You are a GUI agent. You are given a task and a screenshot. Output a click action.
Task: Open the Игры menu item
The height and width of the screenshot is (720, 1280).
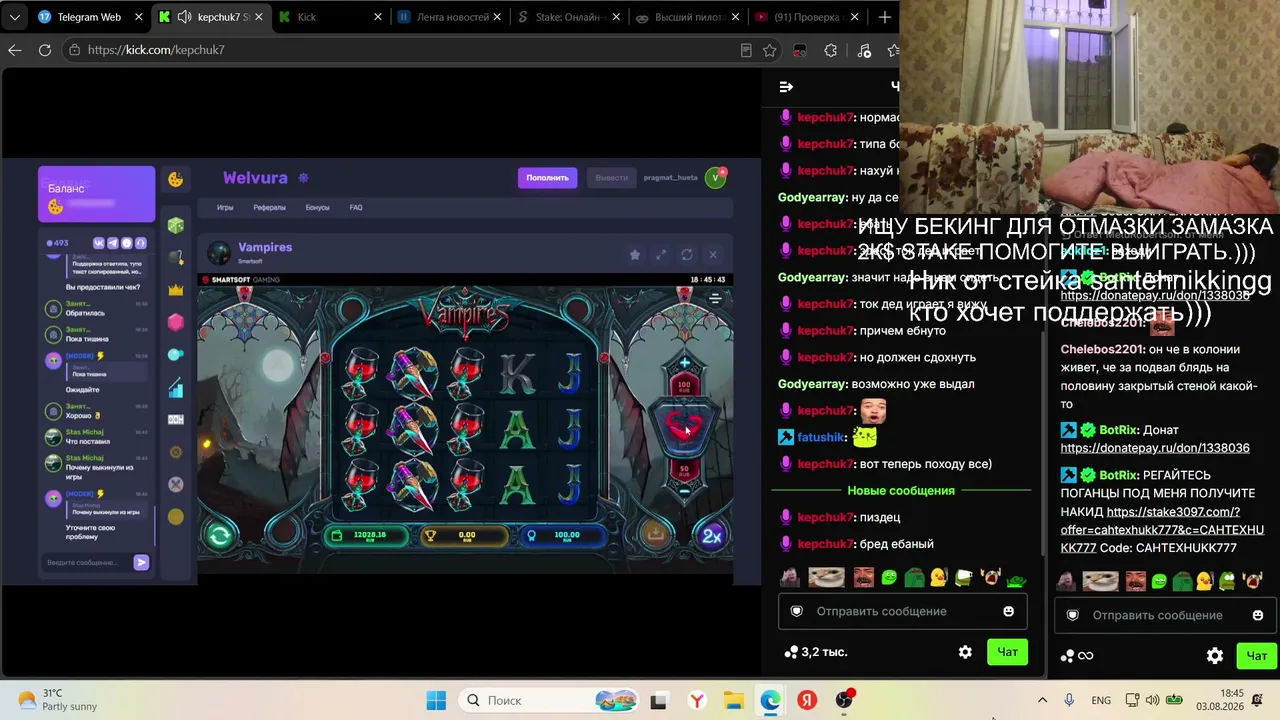pos(225,208)
